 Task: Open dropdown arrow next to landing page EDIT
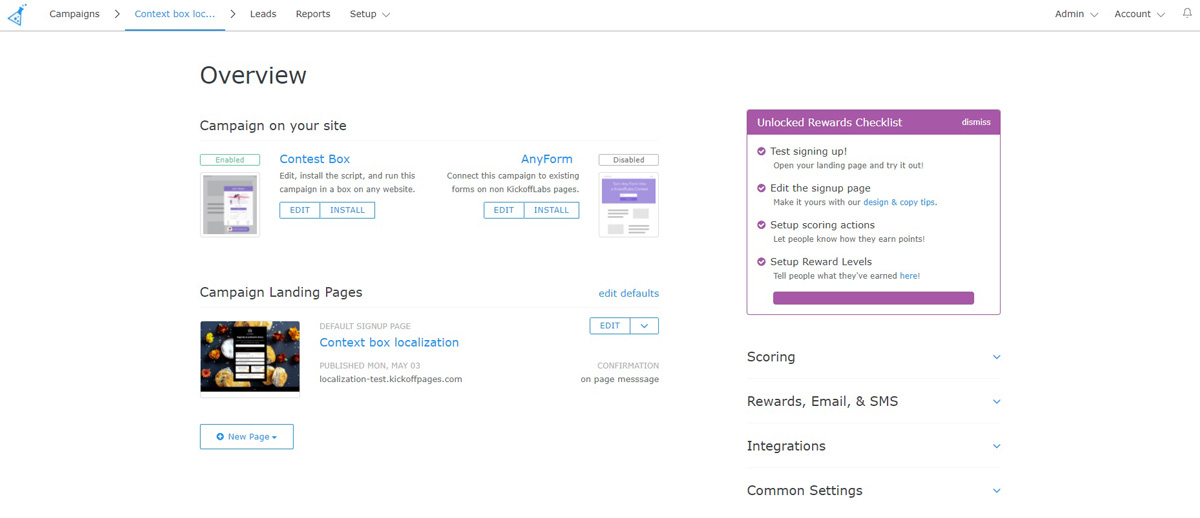pyautogui.click(x=645, y=326)
